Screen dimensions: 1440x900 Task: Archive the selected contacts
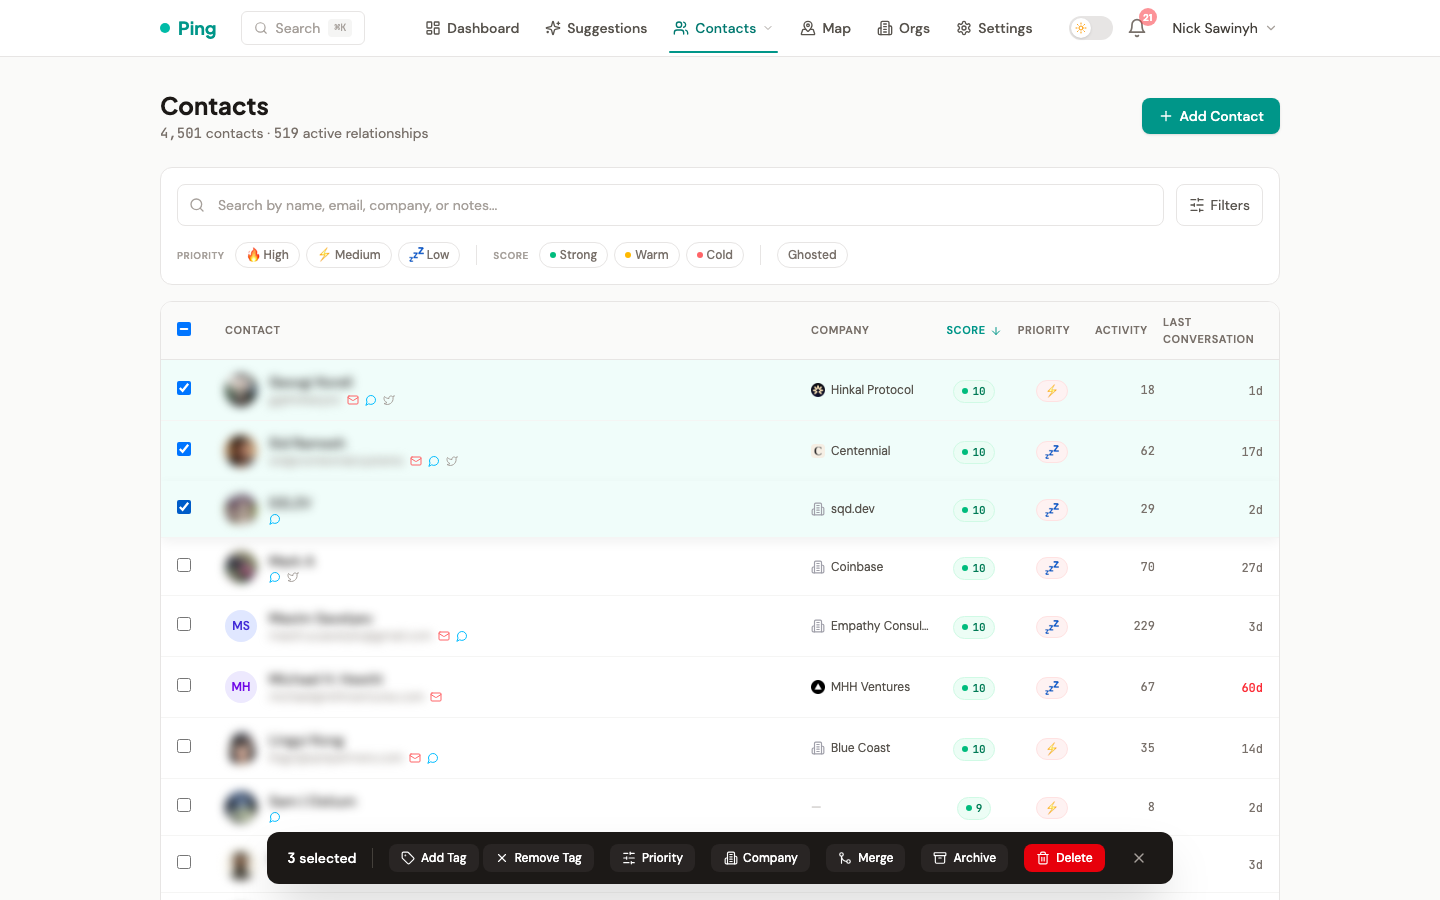point(964,858)
